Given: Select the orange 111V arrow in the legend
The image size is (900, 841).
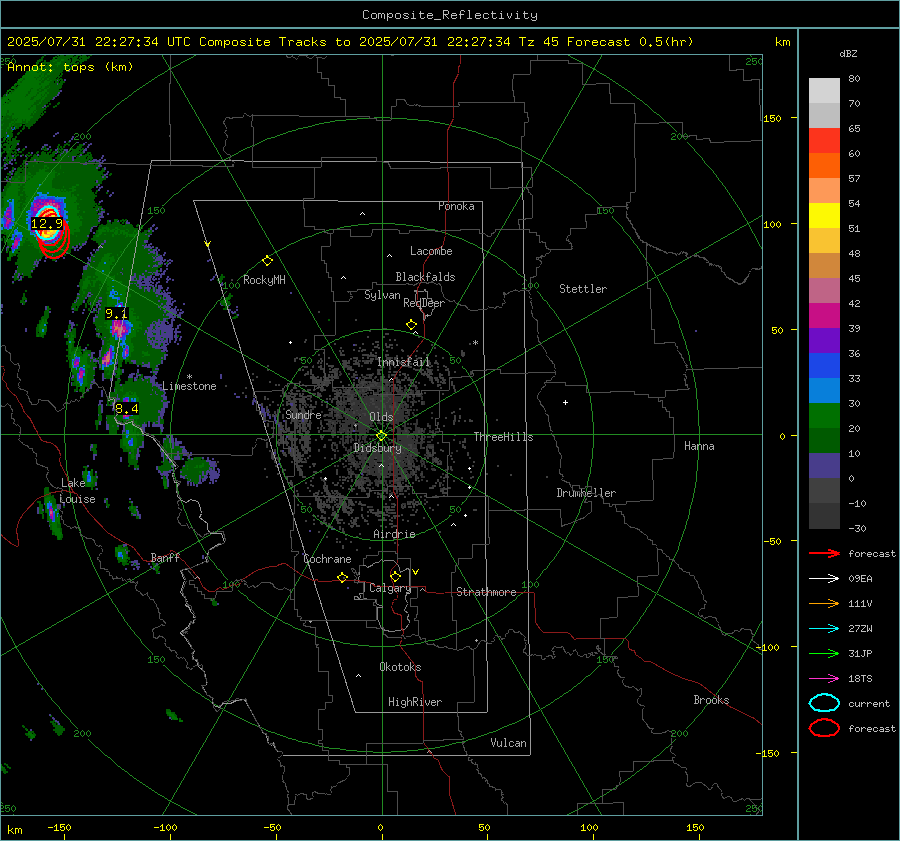Looking at the screenshot, I should pyautogui.click(x=824, y=603).
